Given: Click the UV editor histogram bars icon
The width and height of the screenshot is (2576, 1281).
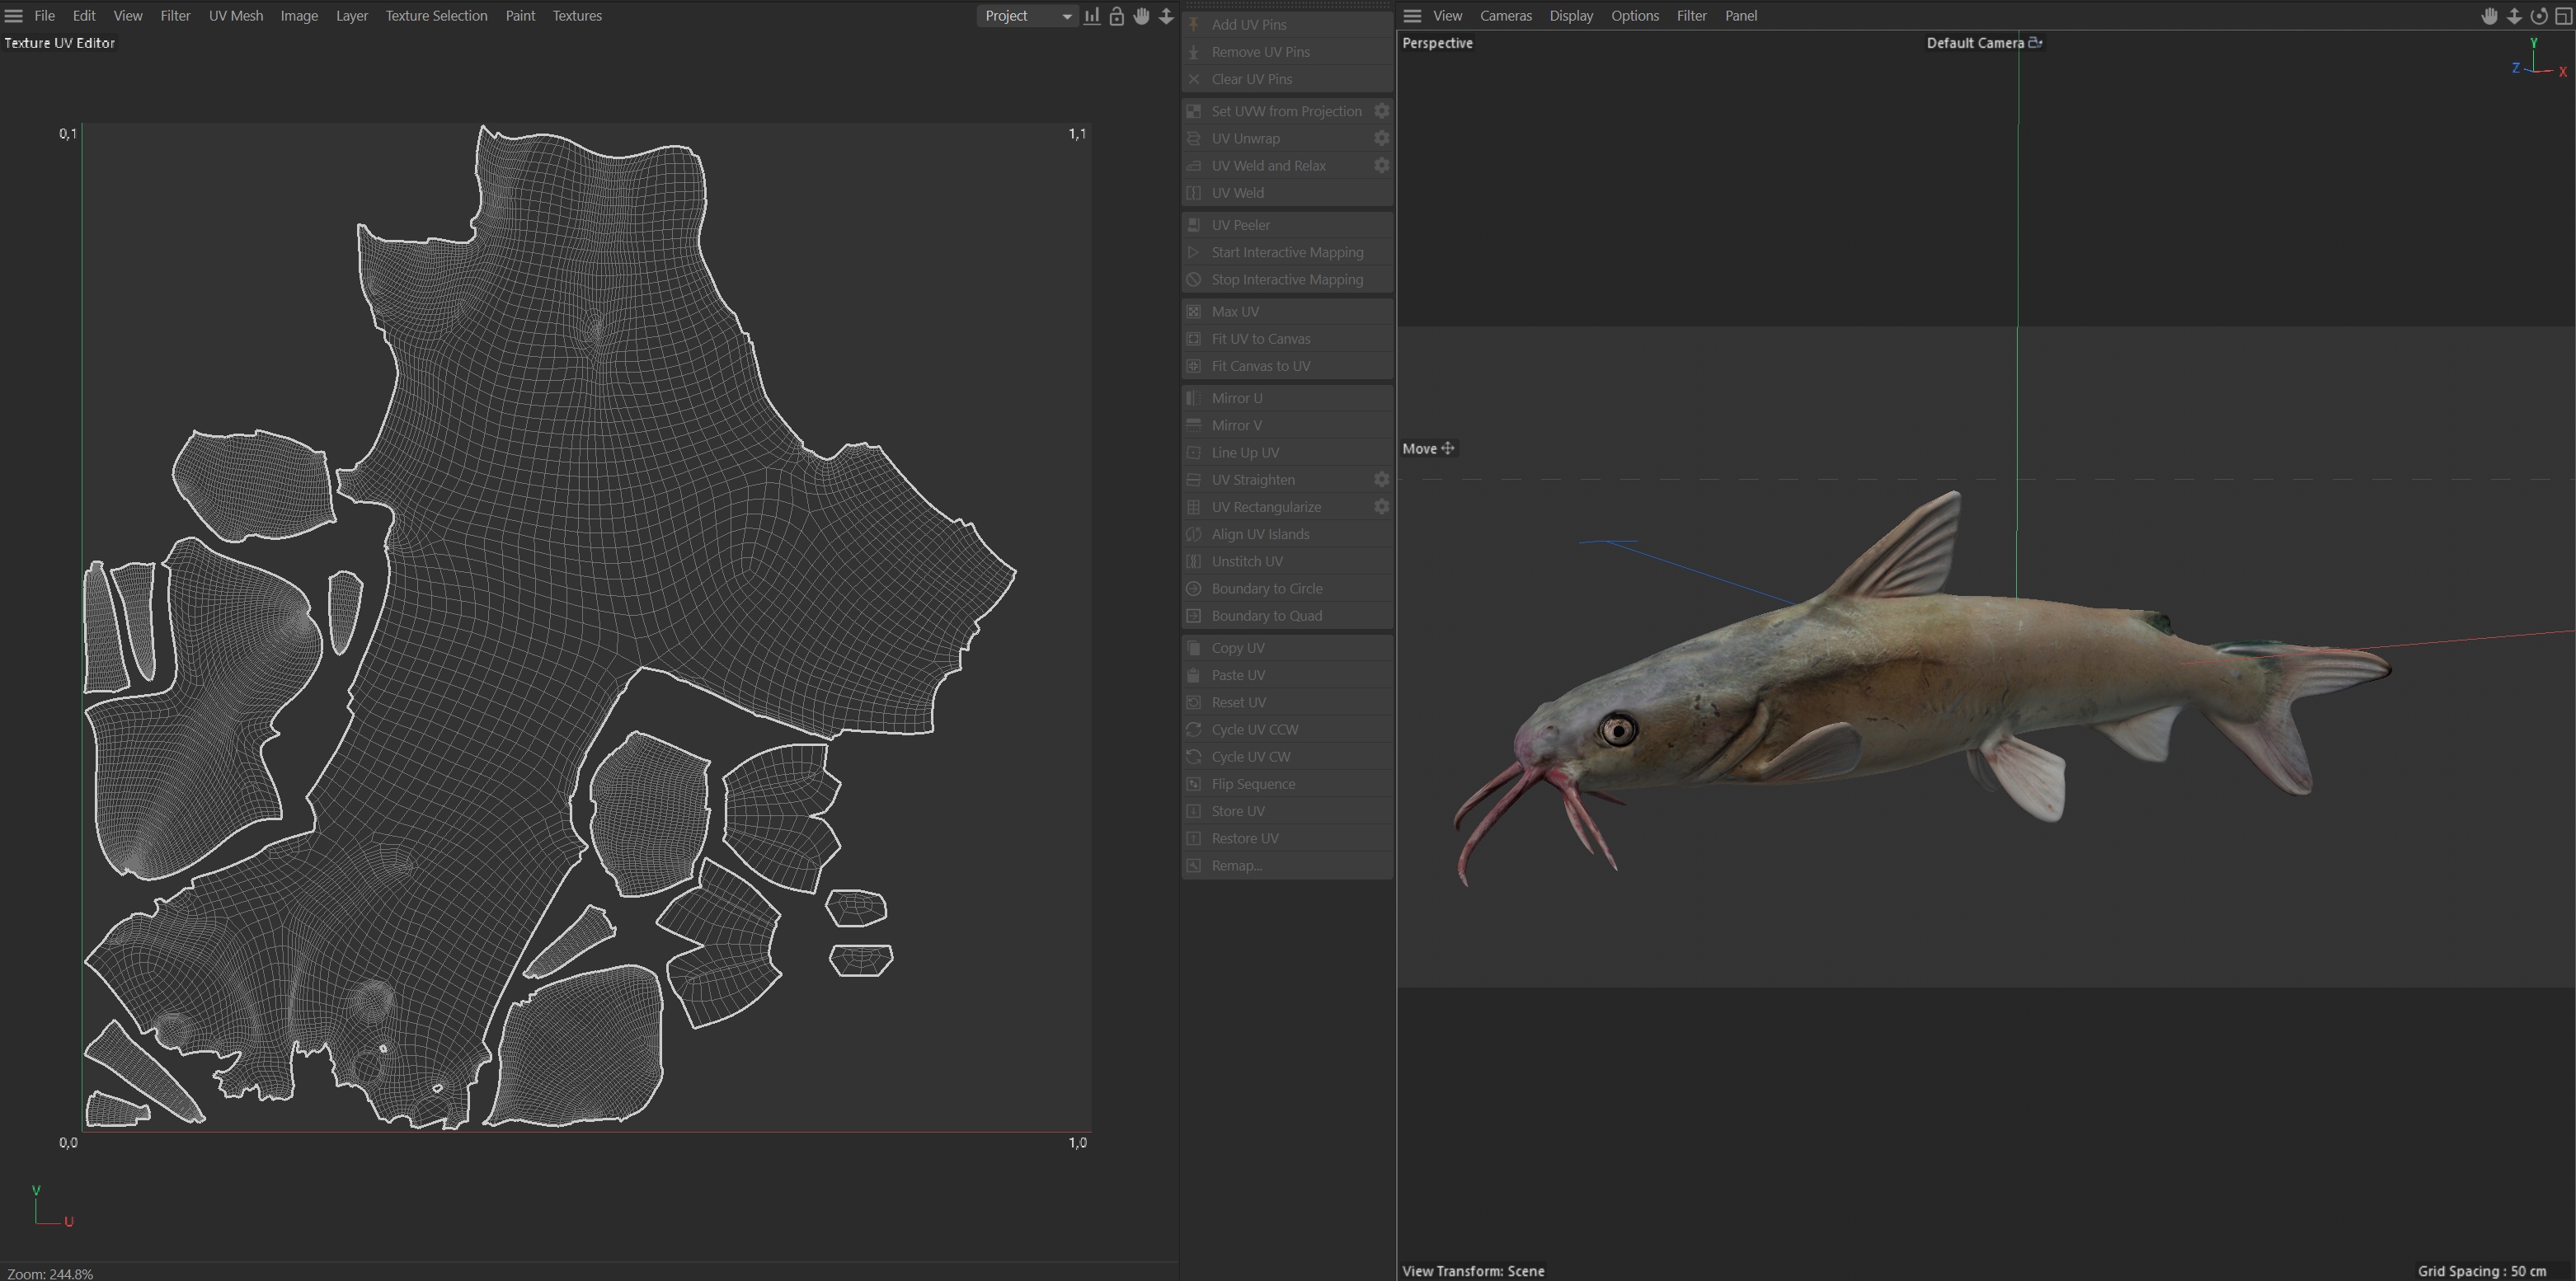Looking at the screenshot, I should pos(1092,16).
